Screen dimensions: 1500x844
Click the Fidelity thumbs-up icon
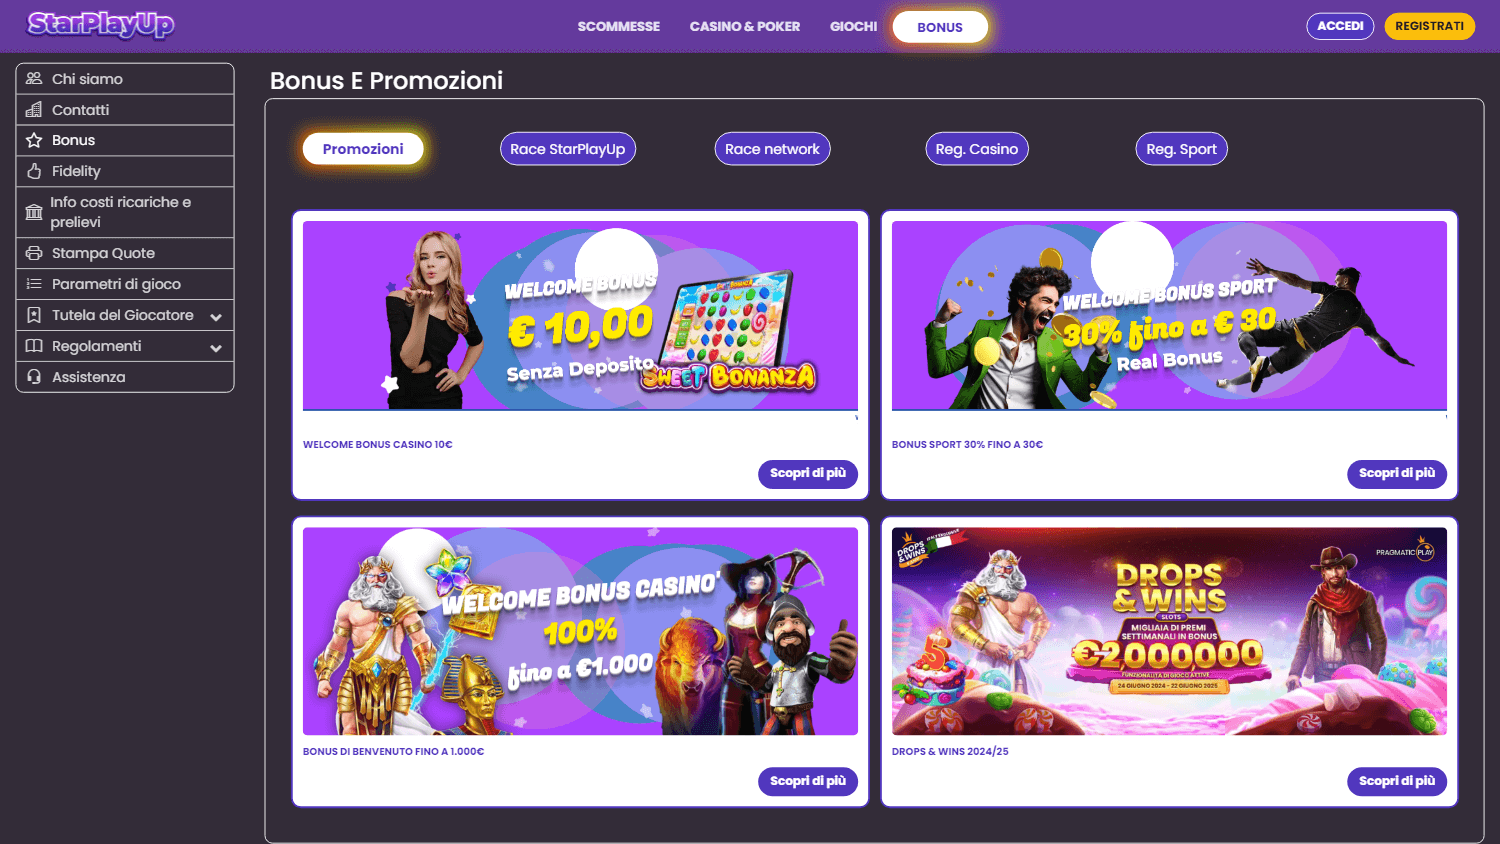34,172
